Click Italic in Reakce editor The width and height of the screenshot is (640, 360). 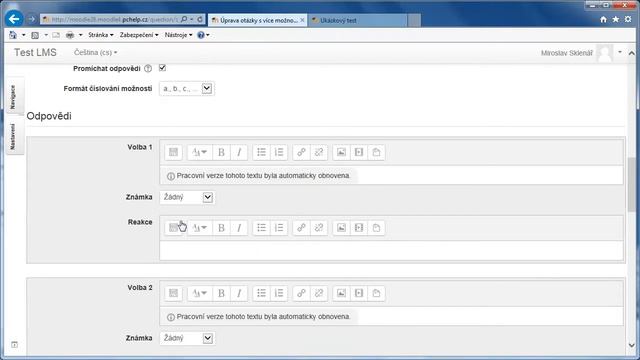tap(239, 227)
